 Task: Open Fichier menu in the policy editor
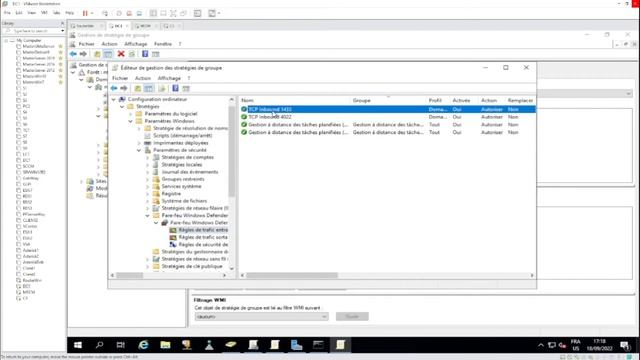120,78
